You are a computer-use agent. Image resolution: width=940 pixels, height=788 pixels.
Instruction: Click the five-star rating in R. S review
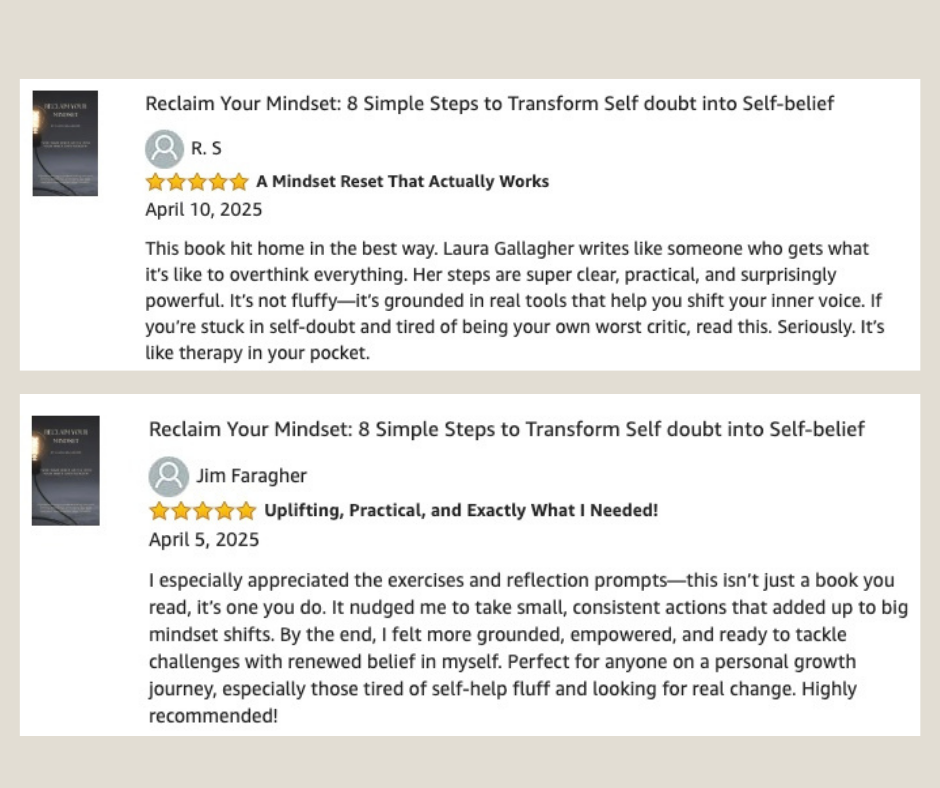(x=197, y=182)
